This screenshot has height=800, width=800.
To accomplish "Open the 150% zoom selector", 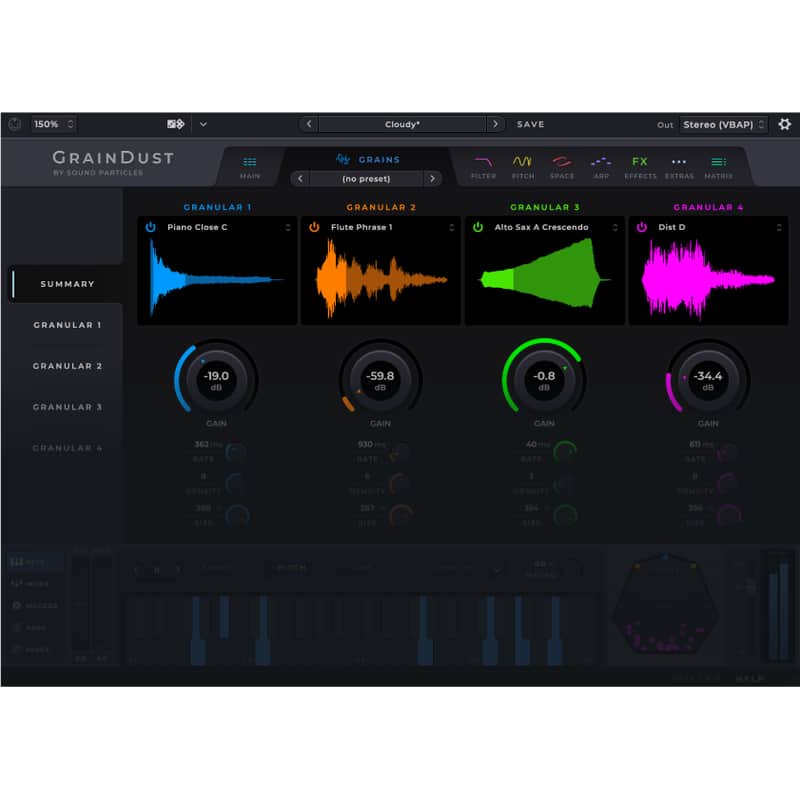I will pos(54,124).
